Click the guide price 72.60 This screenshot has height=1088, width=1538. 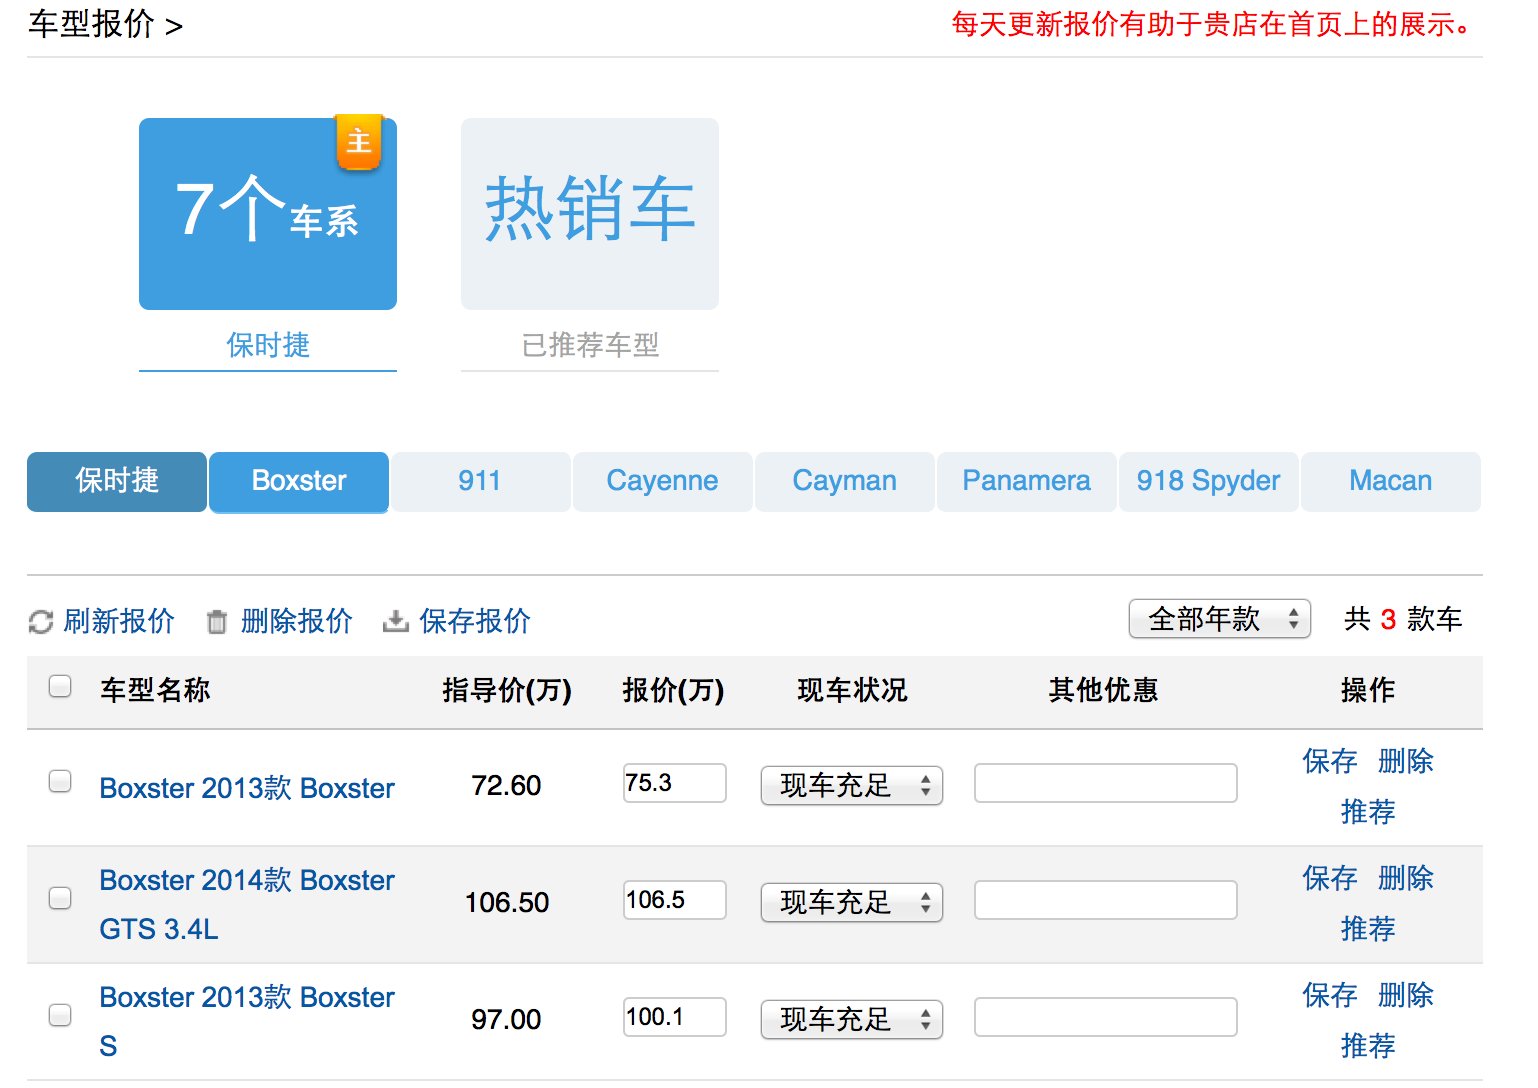(506, 786)
